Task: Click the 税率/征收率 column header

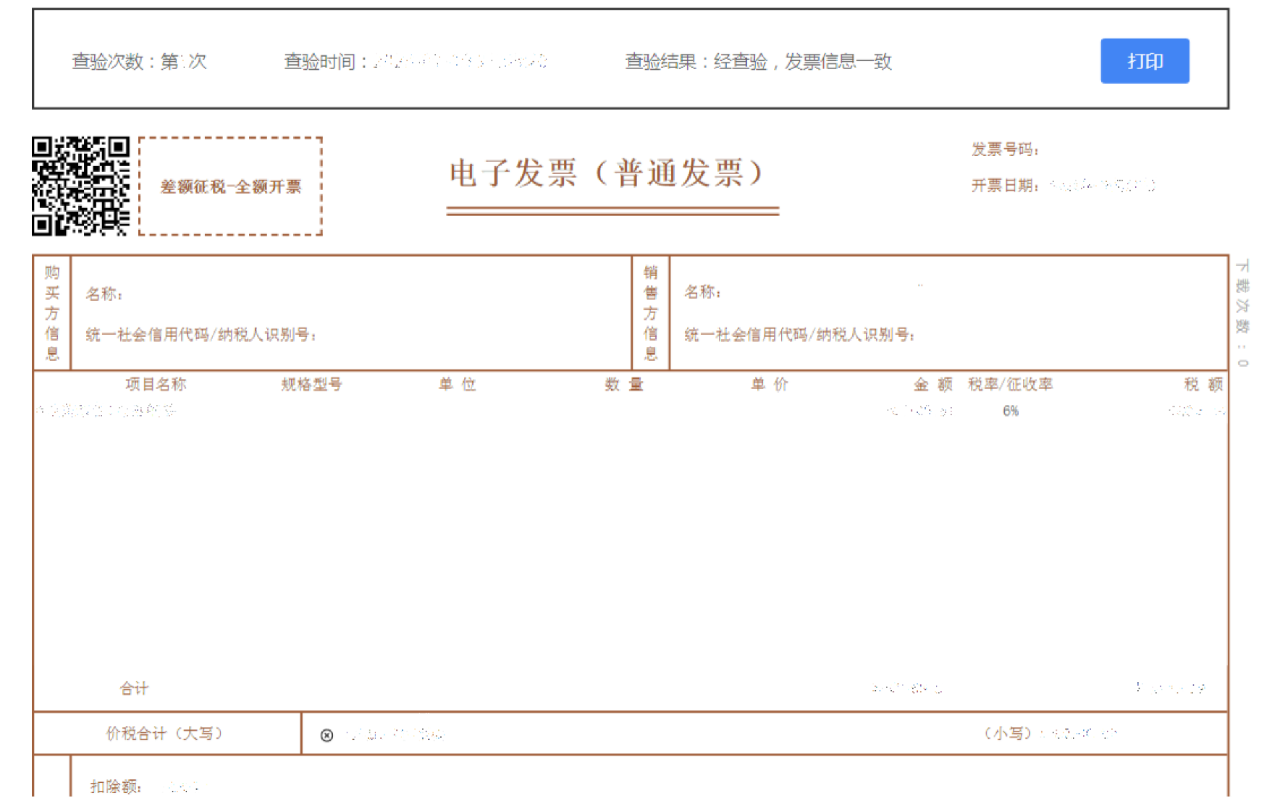Action: coord(1010,385)
